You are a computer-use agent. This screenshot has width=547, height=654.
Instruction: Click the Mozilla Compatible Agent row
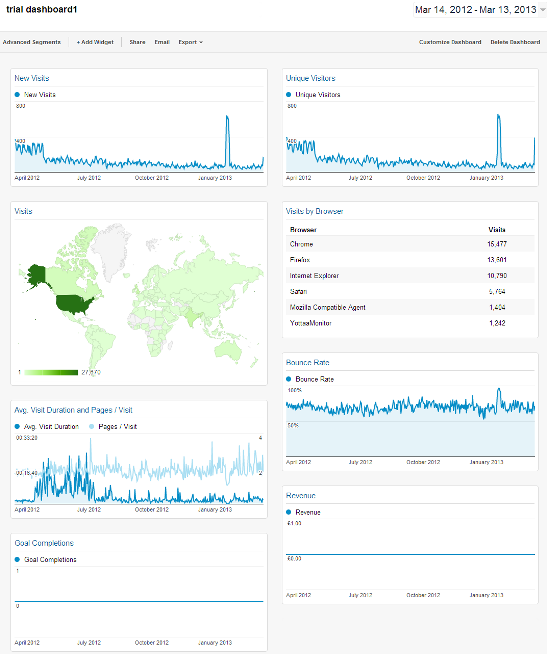click(410, 307)
